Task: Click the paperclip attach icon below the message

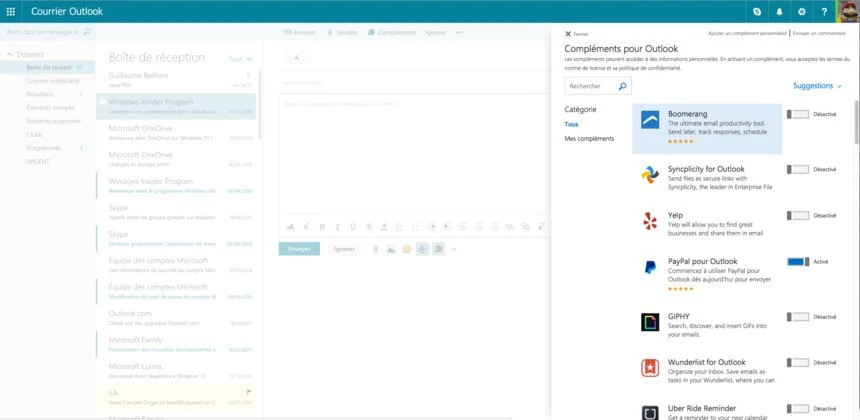Action: click(x=375, y=249)
